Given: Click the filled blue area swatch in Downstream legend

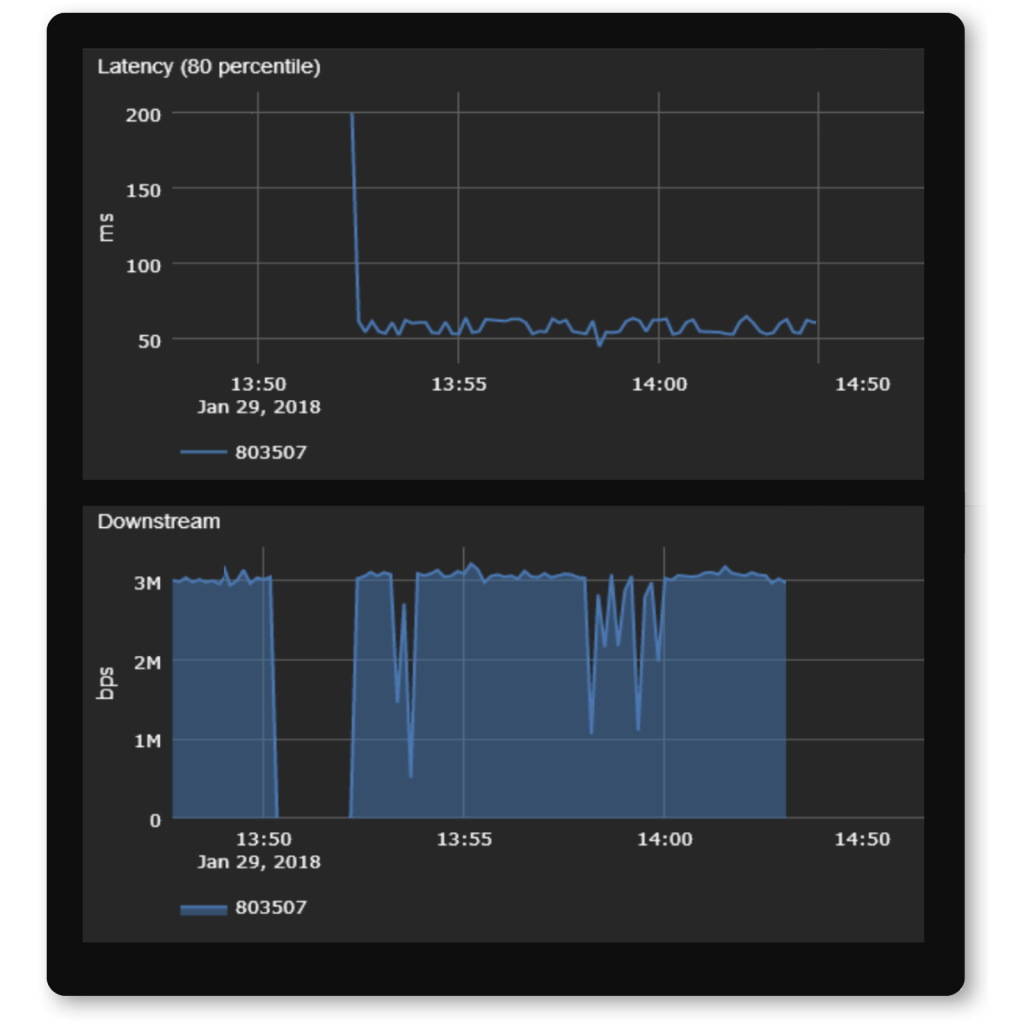Looking at the screenshot, I should 205,907.
